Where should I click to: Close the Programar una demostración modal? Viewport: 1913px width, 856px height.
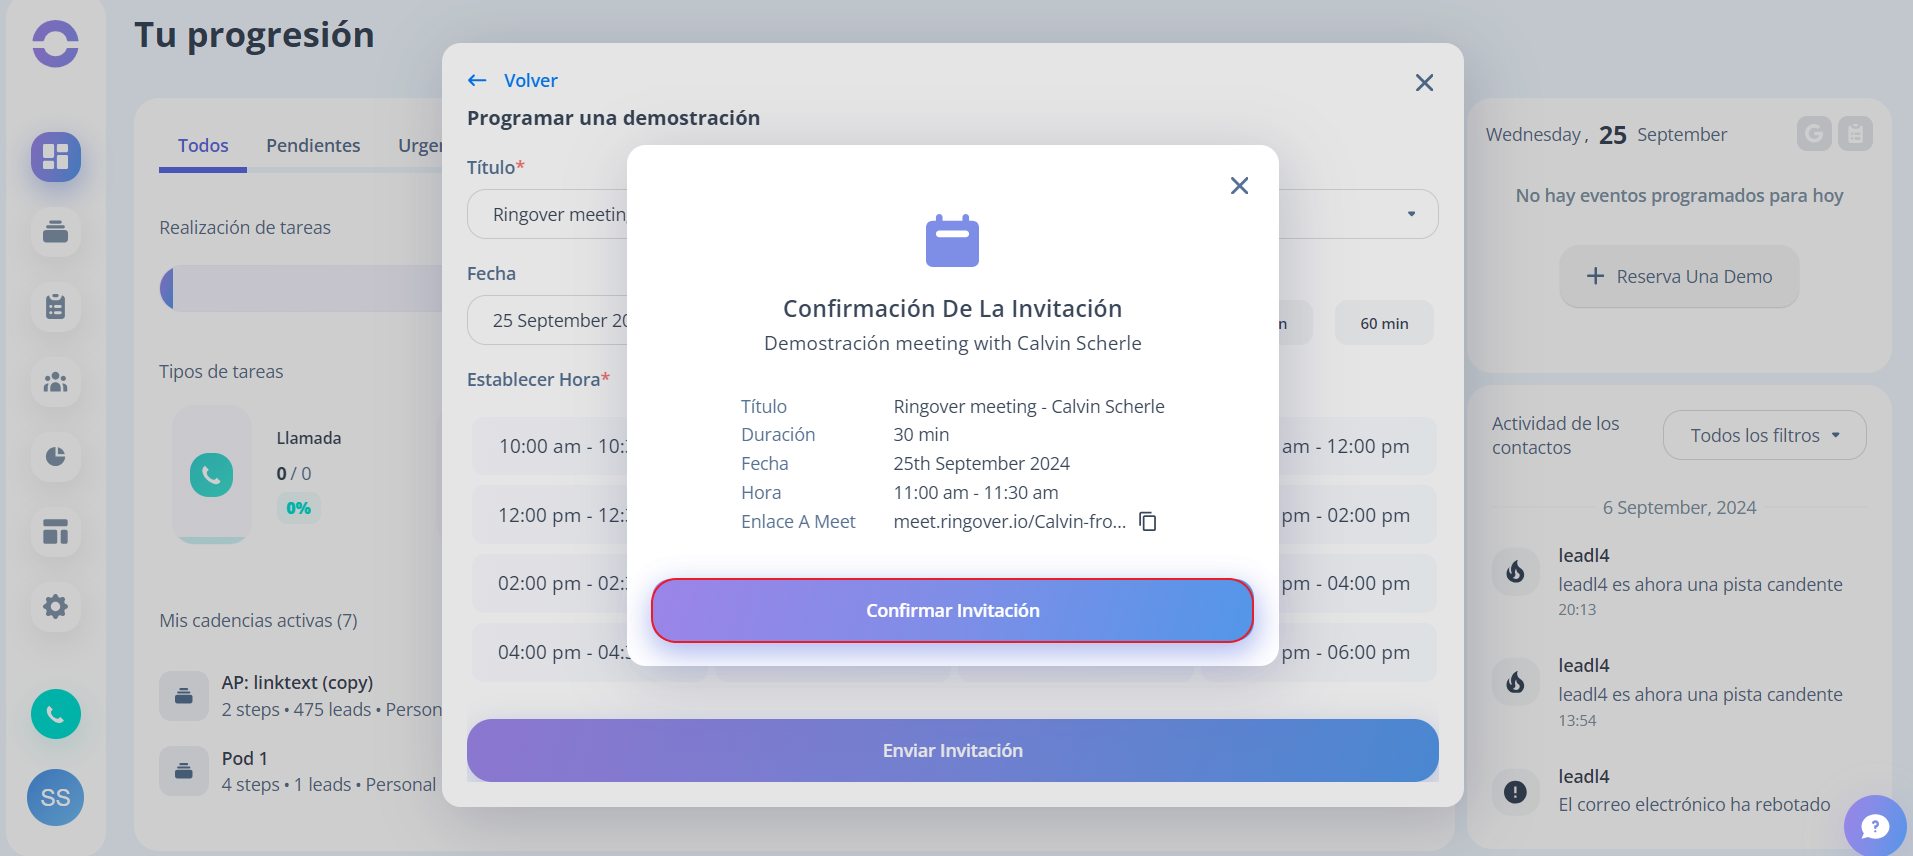pyautogui.click(x=1424, y=83)
